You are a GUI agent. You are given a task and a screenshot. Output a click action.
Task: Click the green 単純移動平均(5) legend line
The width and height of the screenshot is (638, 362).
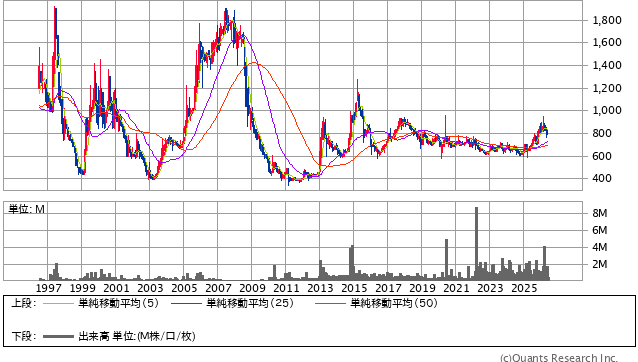pyautogui.click(x=59, y=303)
